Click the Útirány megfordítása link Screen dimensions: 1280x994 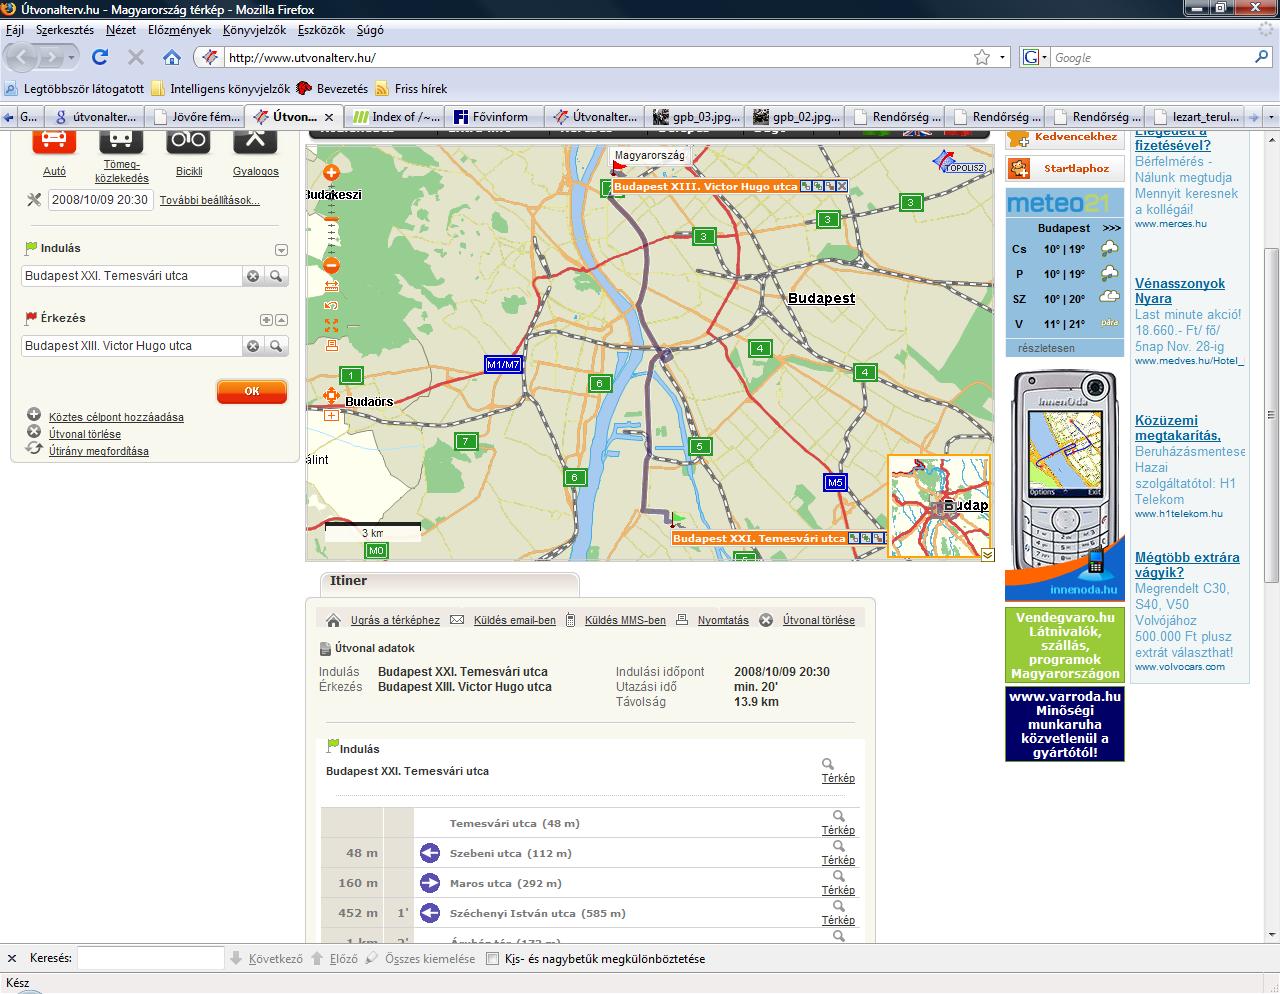coord(98,451)
